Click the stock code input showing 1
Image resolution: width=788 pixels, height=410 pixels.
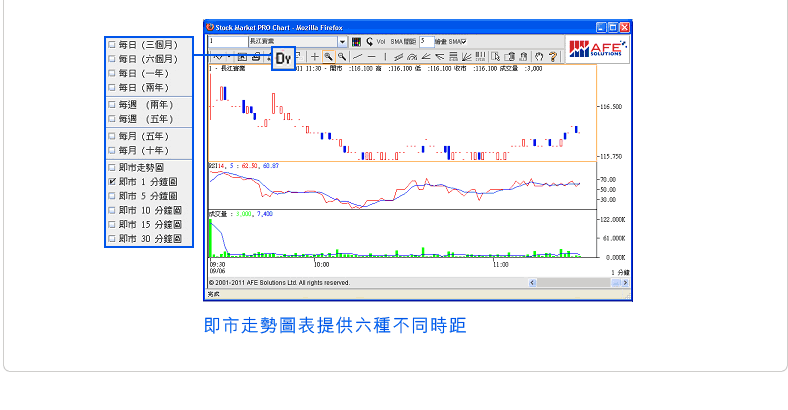coord(228,41)
